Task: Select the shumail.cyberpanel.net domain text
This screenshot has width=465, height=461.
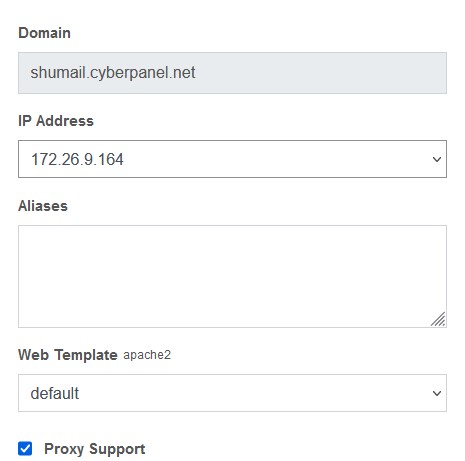Action: [113, 73]
